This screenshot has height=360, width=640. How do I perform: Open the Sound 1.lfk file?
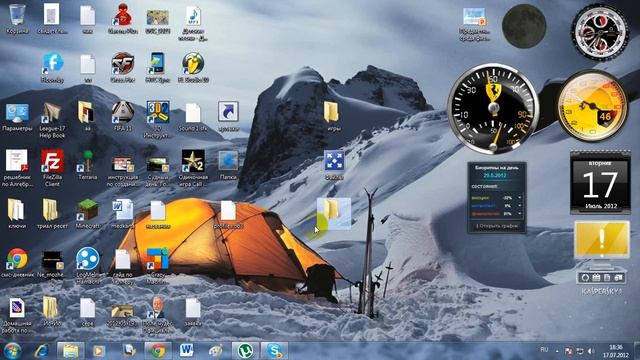193,116
